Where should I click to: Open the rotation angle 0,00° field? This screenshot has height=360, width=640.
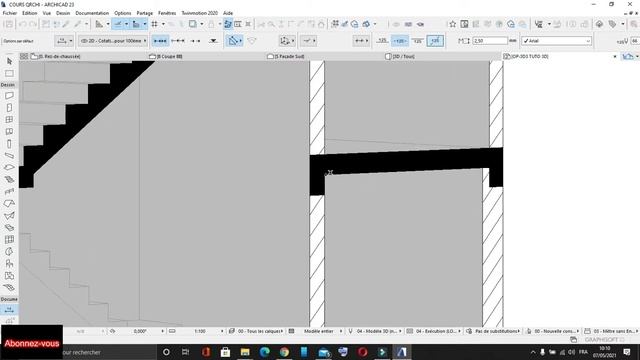tap(140, 331)
